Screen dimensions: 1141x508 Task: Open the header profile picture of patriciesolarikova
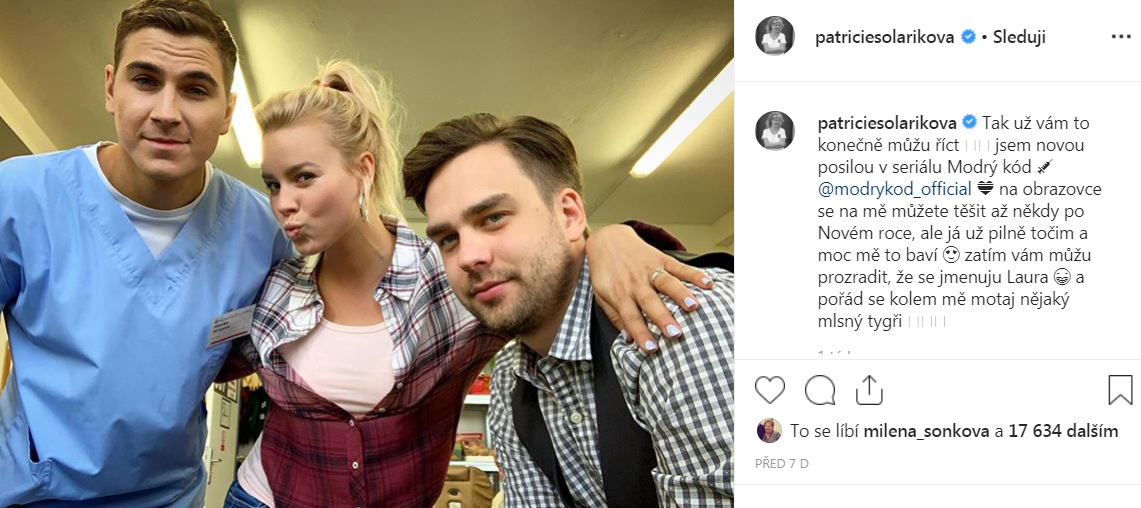click(x=774, y=36)
